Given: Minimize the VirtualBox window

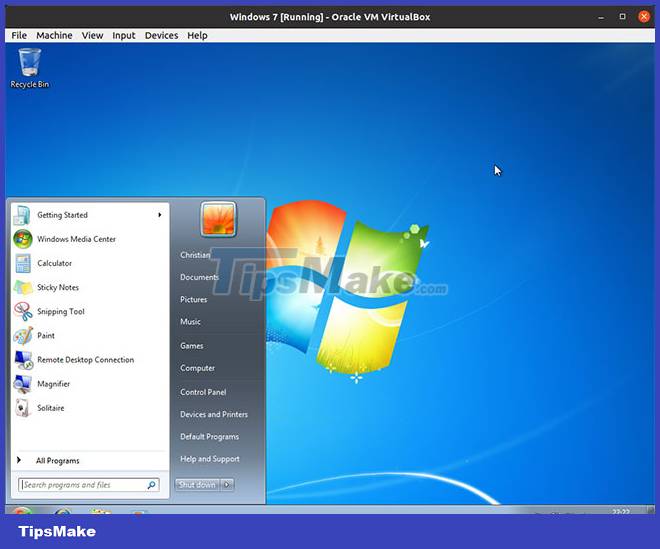Looking at the screenshot, I should click(x=601, y=17).
